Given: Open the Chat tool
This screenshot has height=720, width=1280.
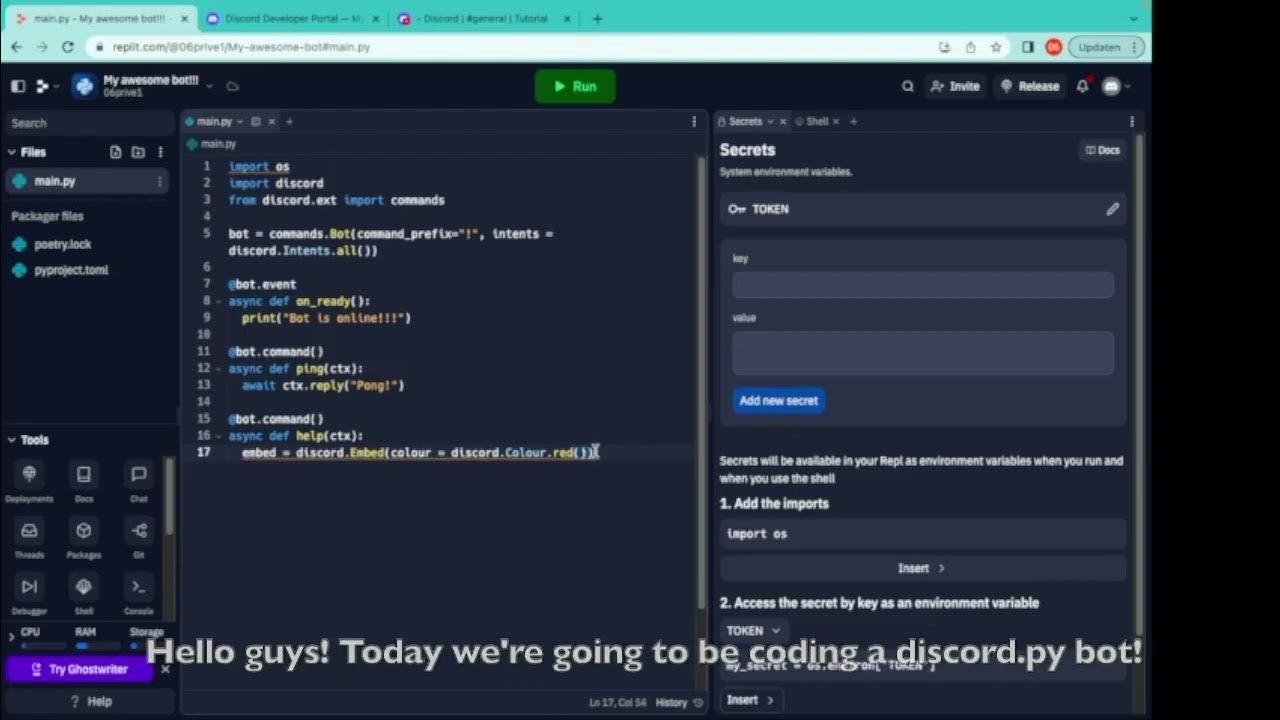Looking at the screenshot, I should [139, 481].
